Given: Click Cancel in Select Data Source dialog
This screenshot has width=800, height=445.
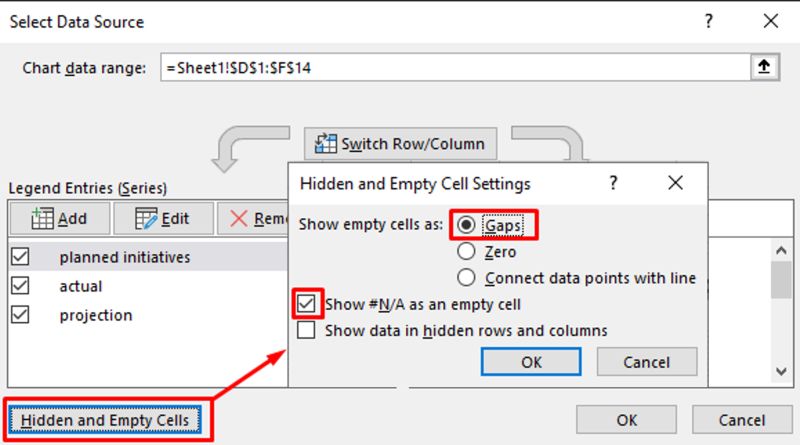Looking at the screenshot, I should click(x=742, y=420).
